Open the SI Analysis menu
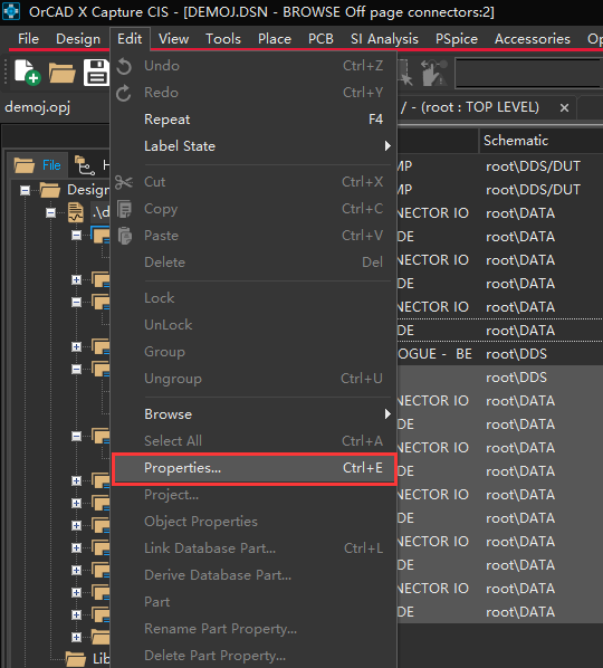 click(x=384, y=39)
